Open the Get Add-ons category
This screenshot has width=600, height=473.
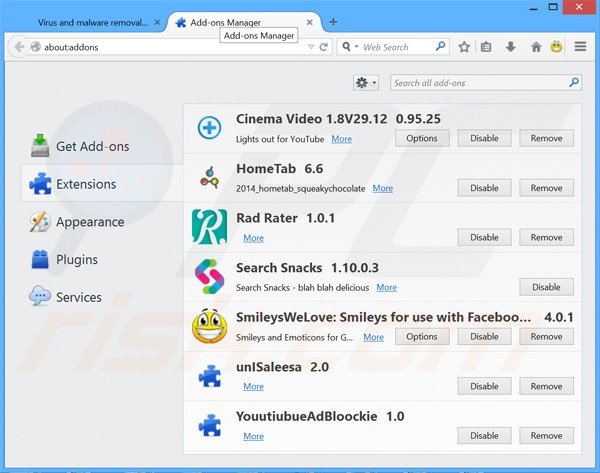coord(102,146)
